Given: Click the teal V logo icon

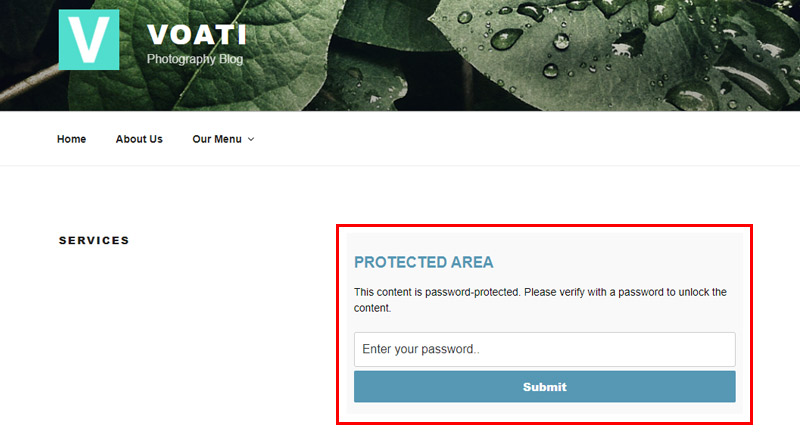Looking at the screenshot, I should click(89, 40).
